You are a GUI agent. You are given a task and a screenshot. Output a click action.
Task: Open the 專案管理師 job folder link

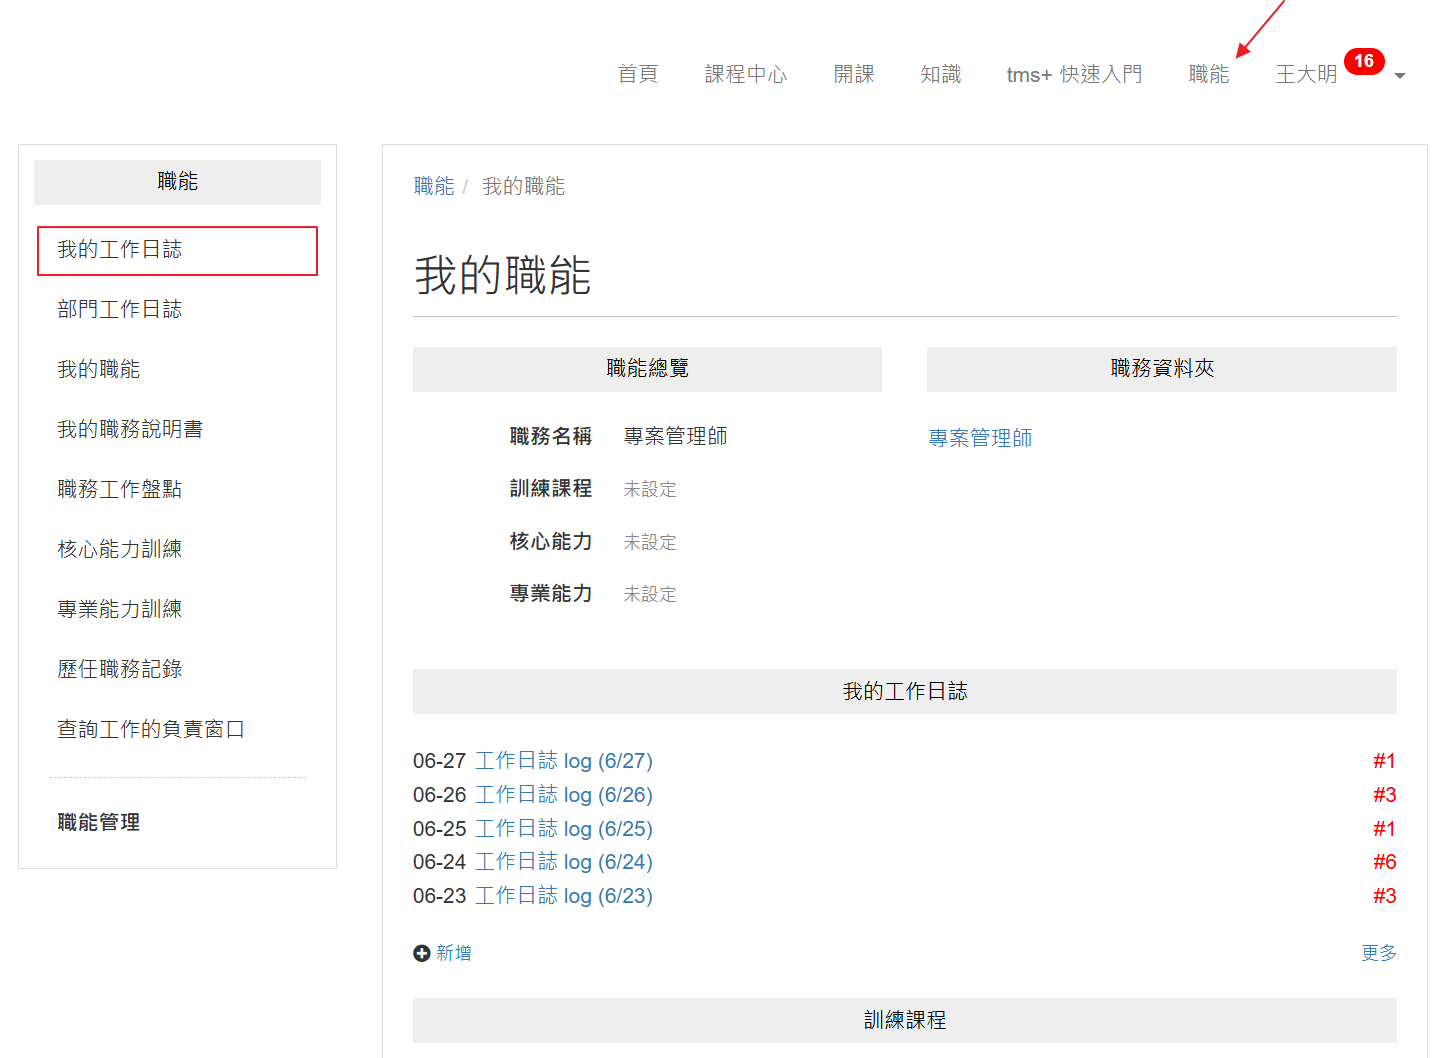(x=980, y=438)
